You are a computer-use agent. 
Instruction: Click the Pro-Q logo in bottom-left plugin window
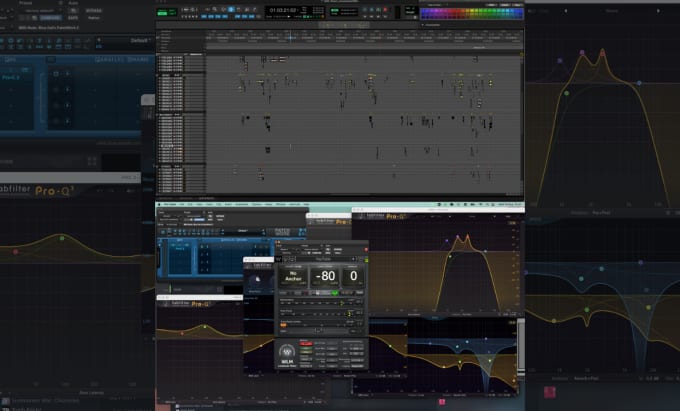click(x=200, y=304)
